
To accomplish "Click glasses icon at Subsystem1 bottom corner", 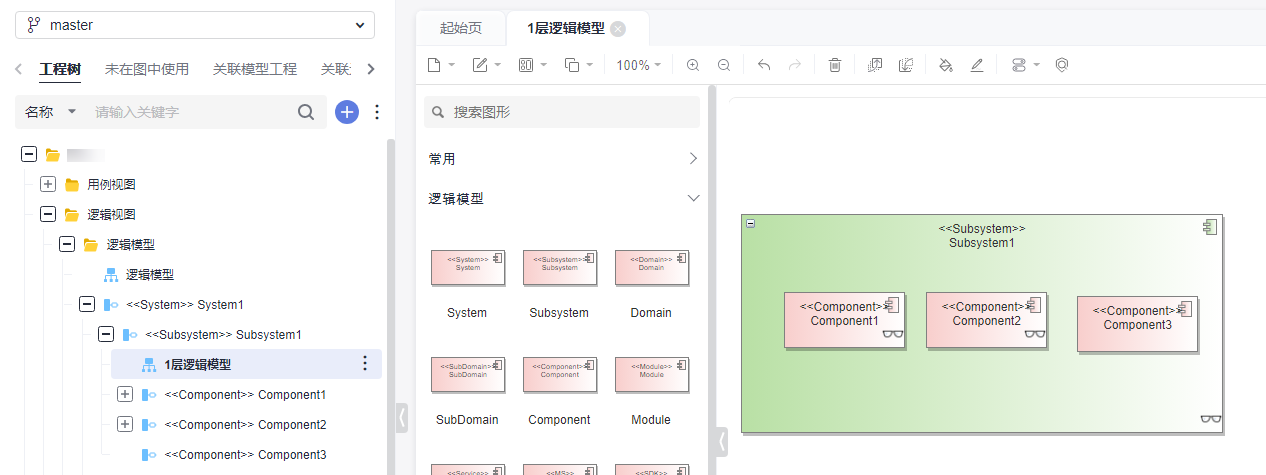I will tap(1211, 419).
